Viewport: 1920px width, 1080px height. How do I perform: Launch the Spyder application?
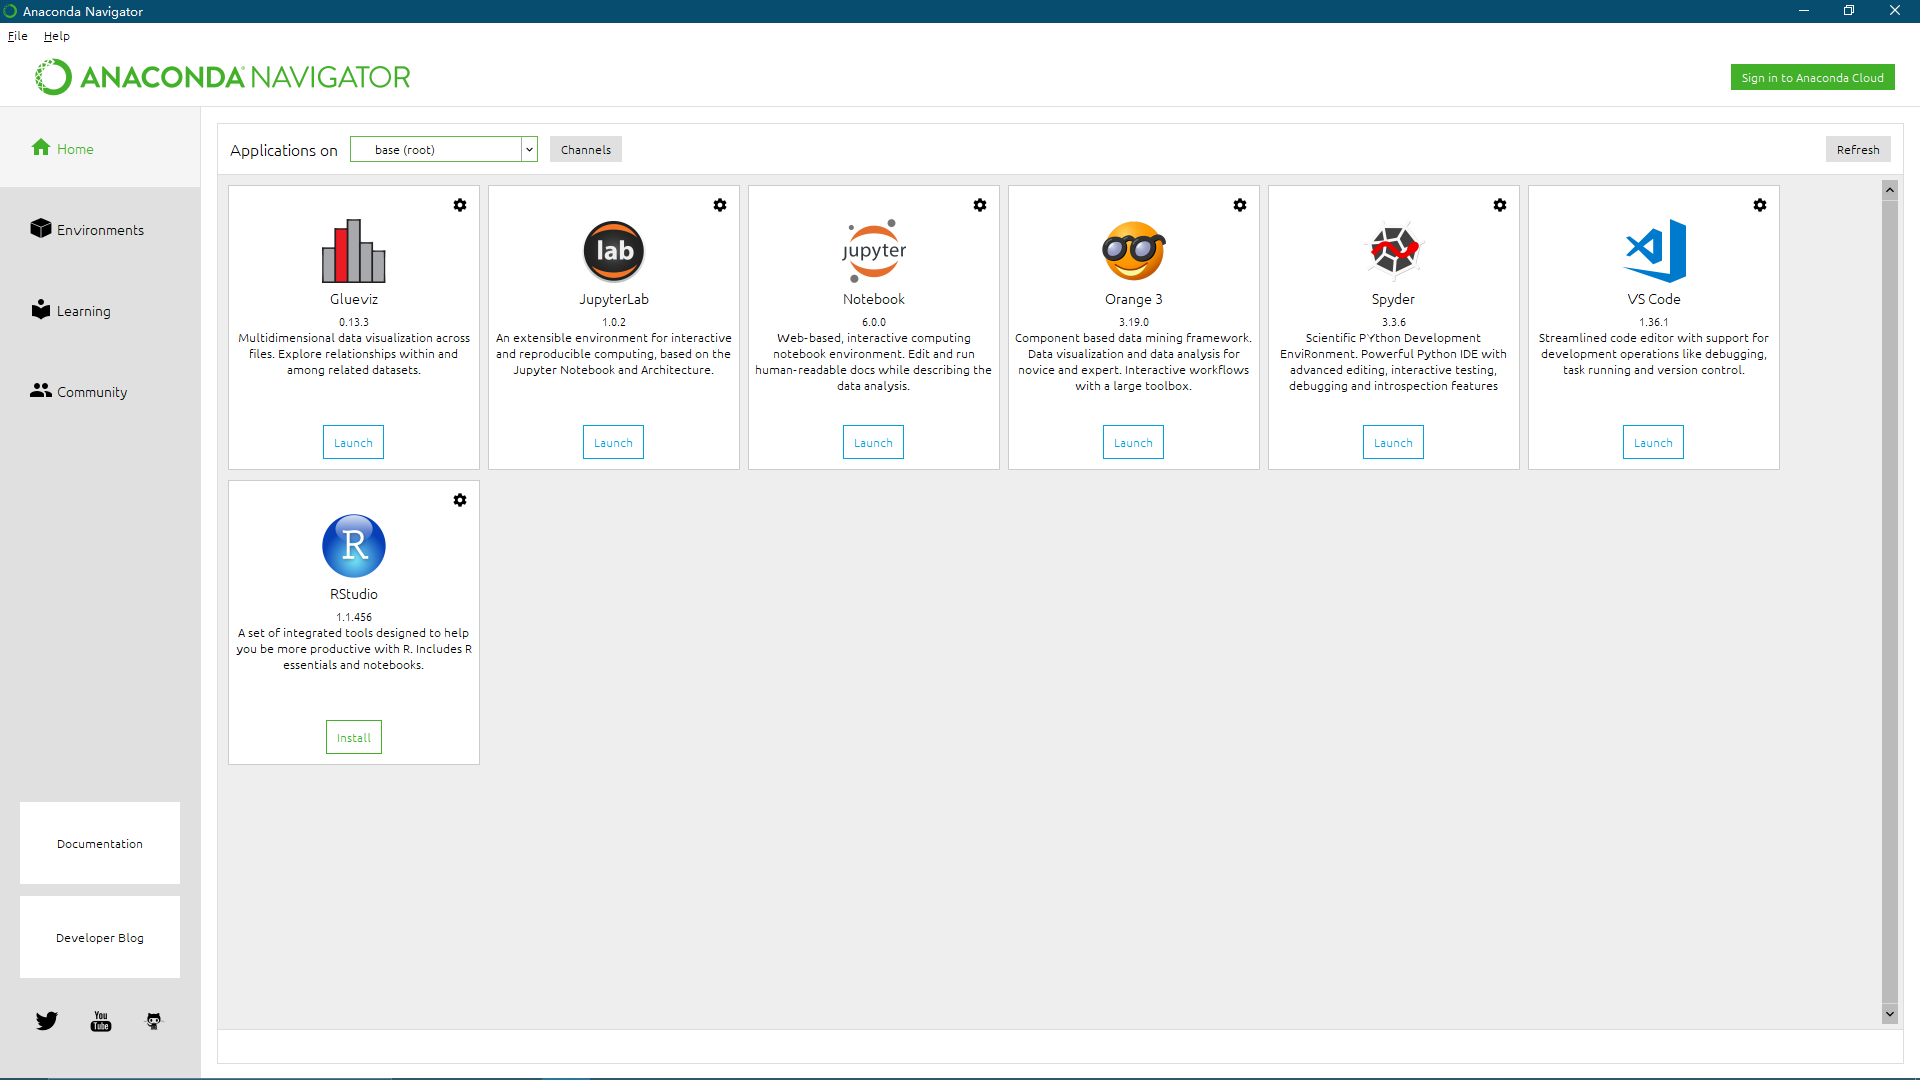pyautogui.click(x=1393, y=443)
